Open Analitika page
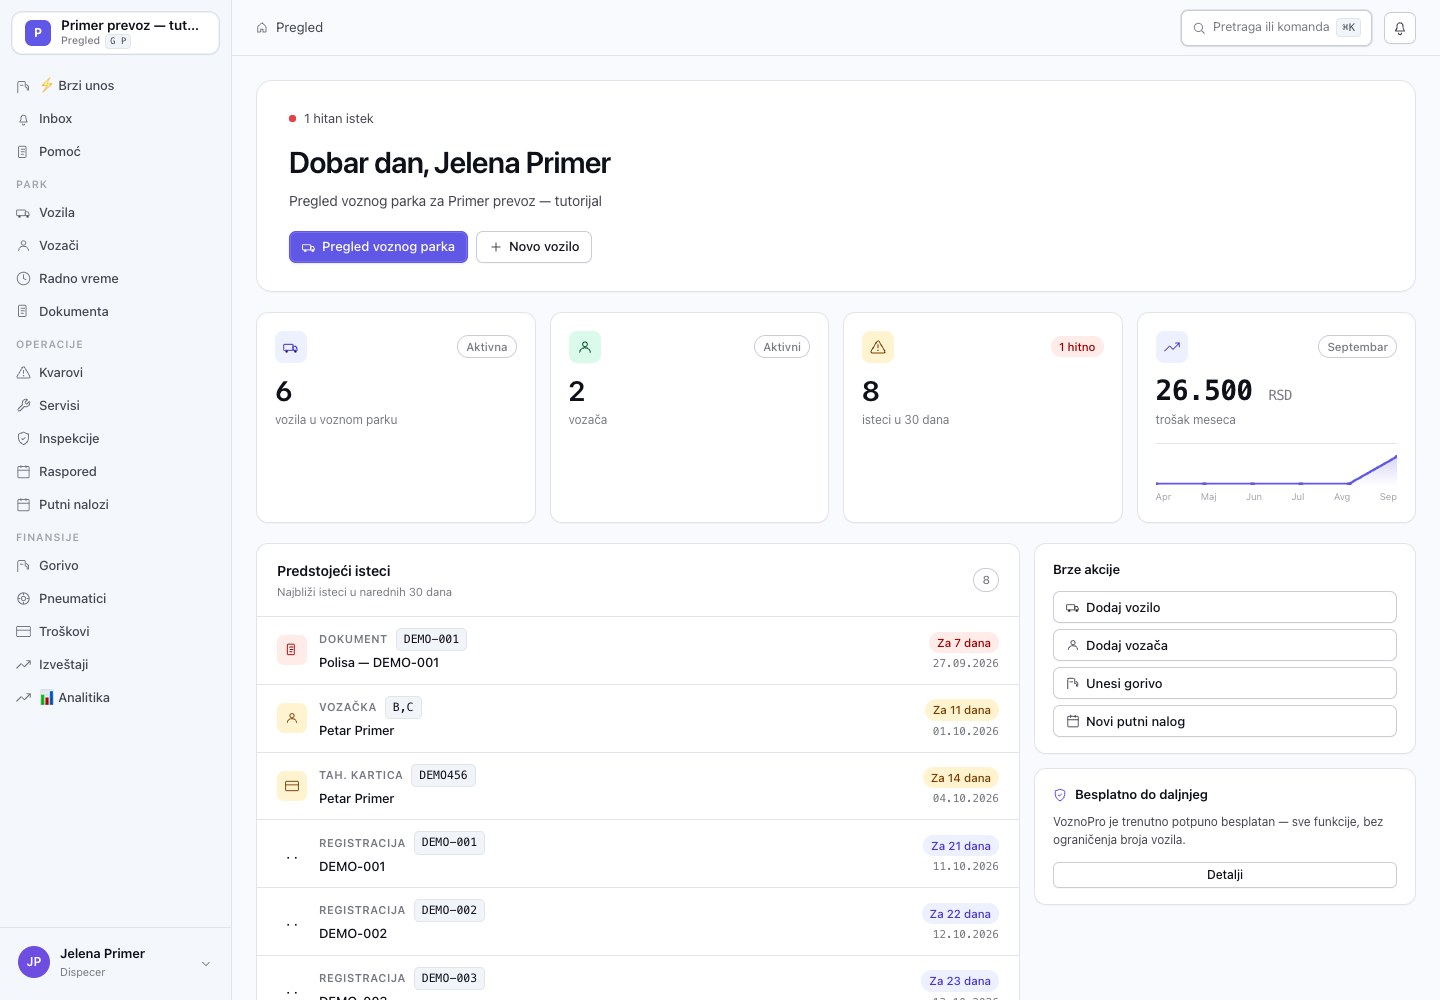Image resolution: width=1440 pixels, height=1000 pixels. [115, 698]
